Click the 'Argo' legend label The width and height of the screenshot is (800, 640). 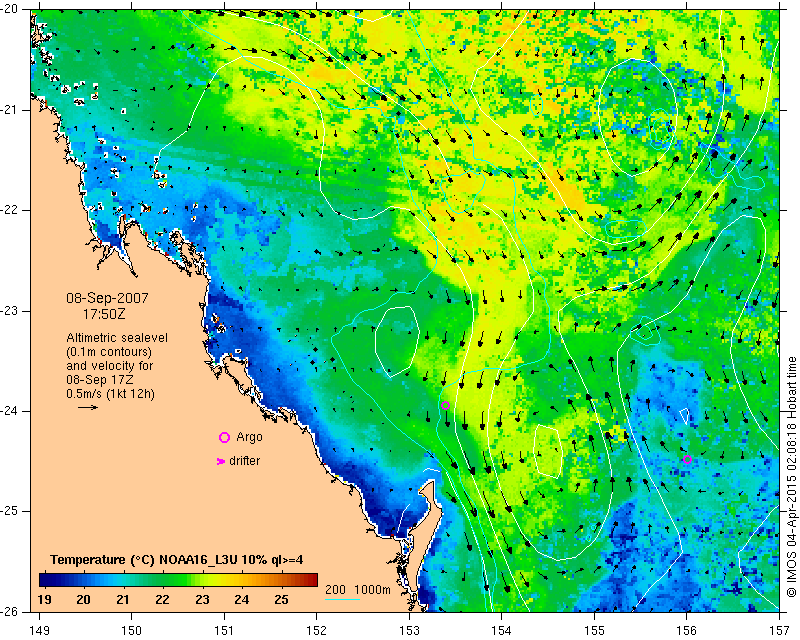point(249,437)
